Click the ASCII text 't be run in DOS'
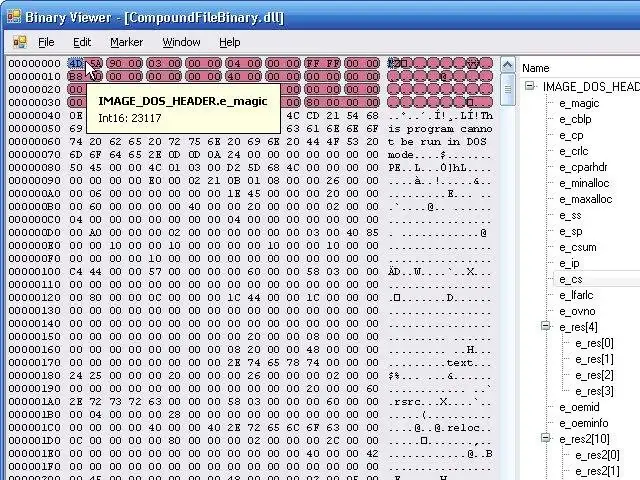Image resolution: width=640 pixels, height=480 pixels. coord(437,142)
